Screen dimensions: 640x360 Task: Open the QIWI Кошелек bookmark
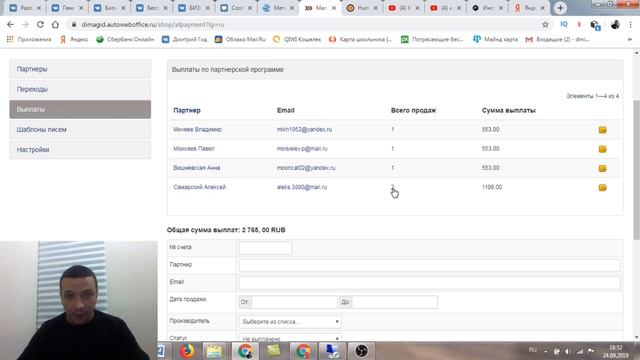tap(297, 39)
